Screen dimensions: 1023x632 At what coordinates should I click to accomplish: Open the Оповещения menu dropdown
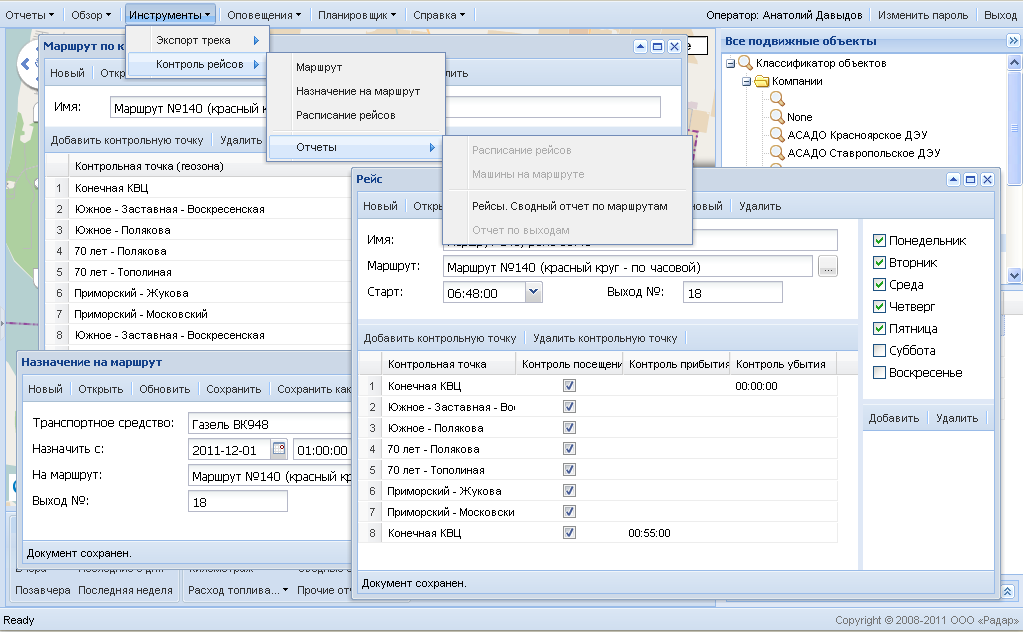pos(264,15)
